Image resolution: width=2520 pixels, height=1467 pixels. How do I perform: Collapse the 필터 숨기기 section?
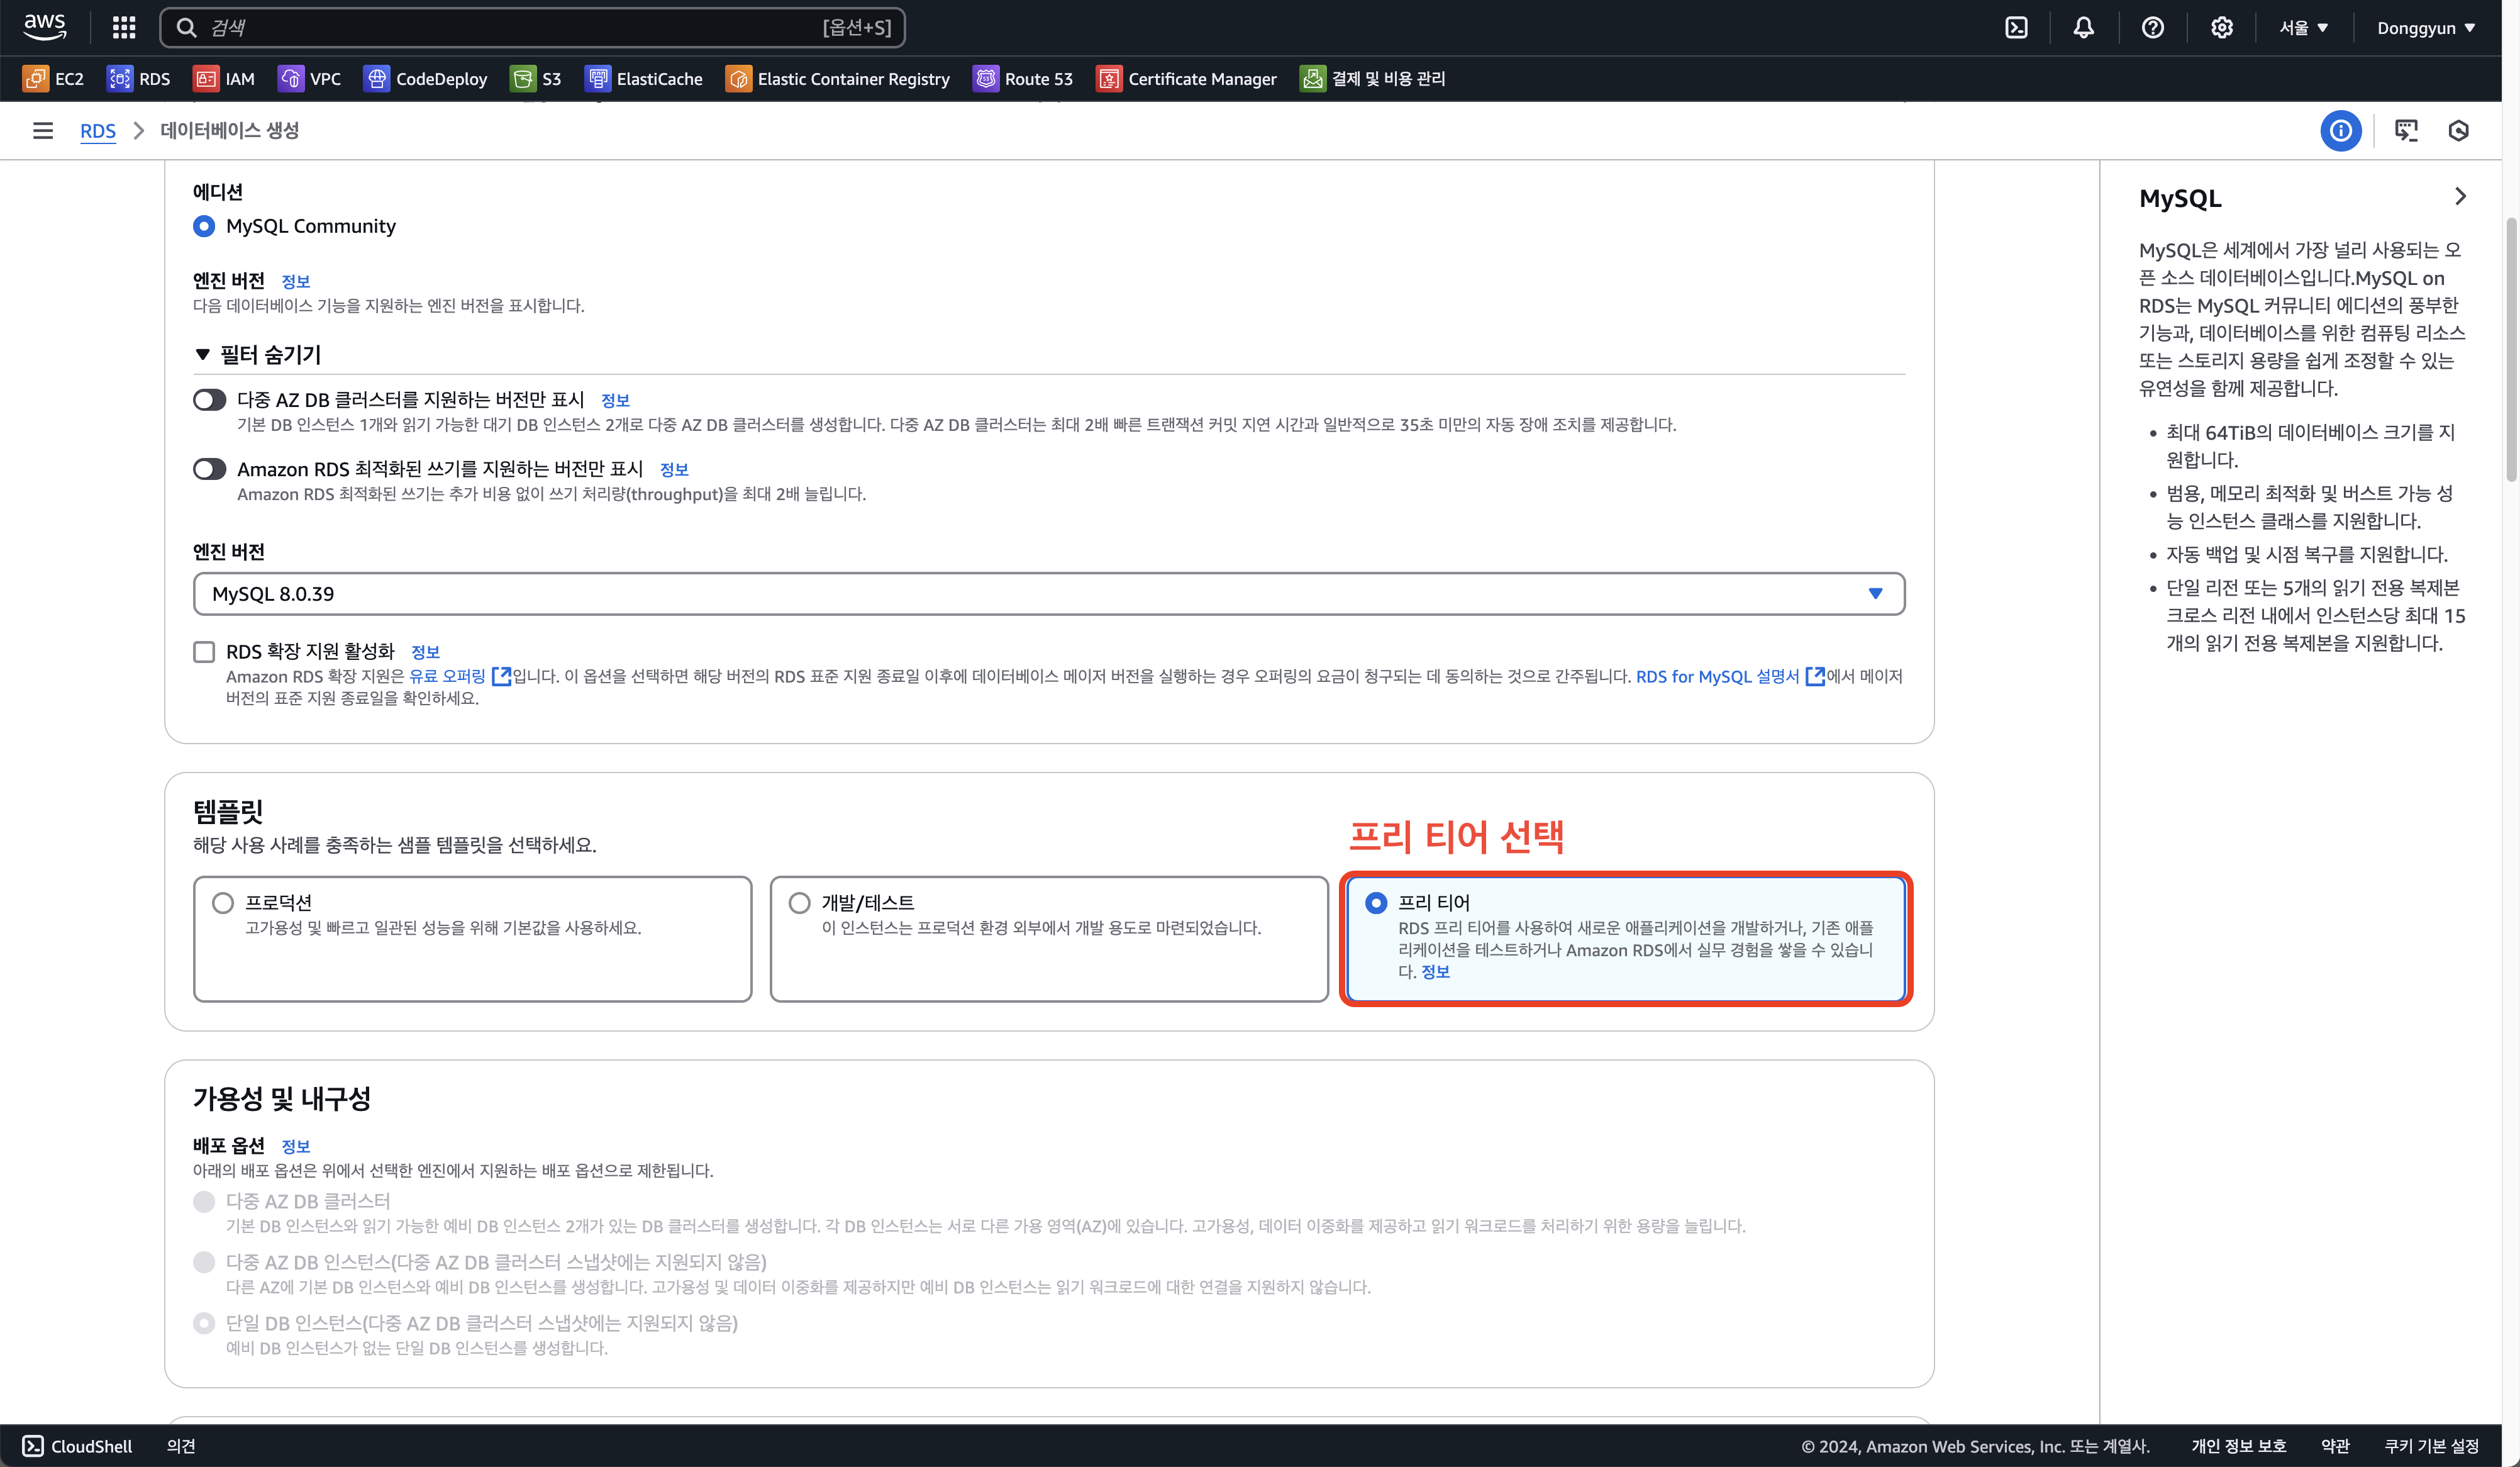coord(257,355)
